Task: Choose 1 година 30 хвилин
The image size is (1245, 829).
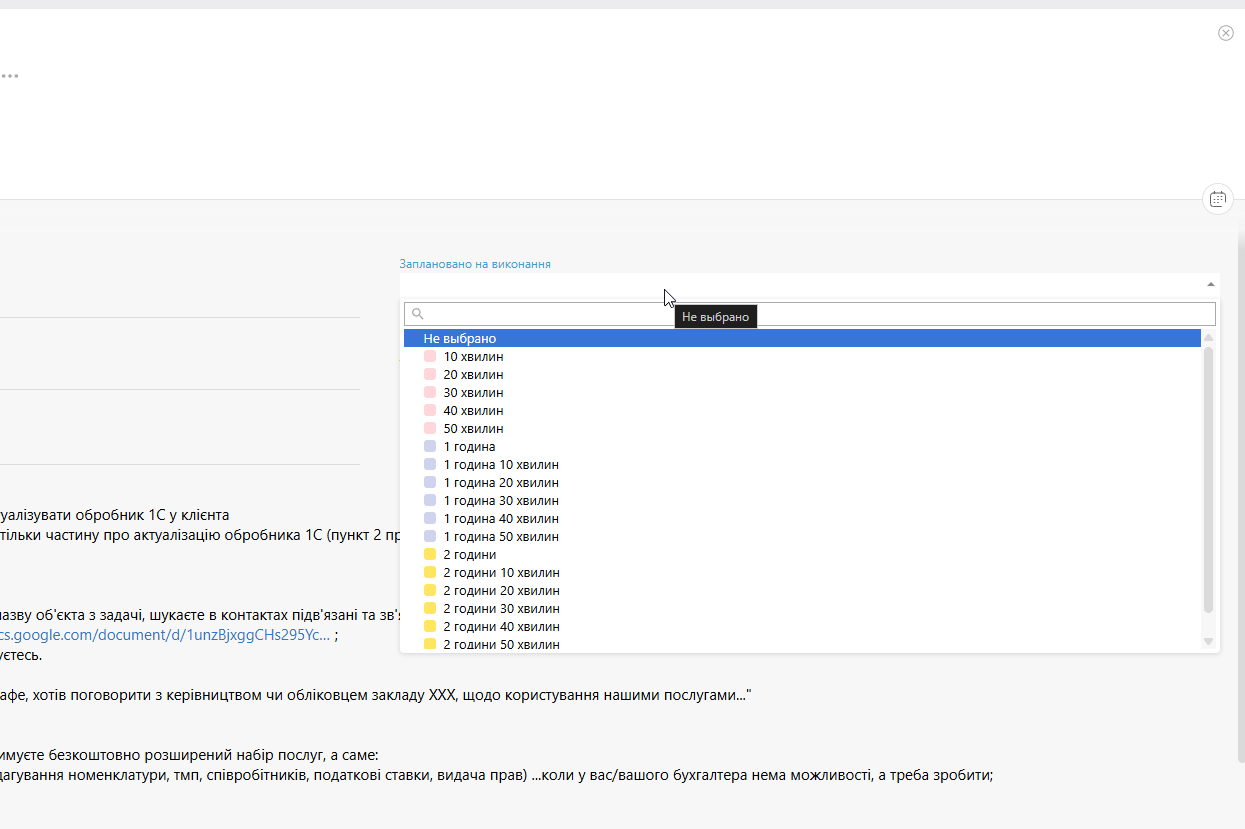Action: 802,500
